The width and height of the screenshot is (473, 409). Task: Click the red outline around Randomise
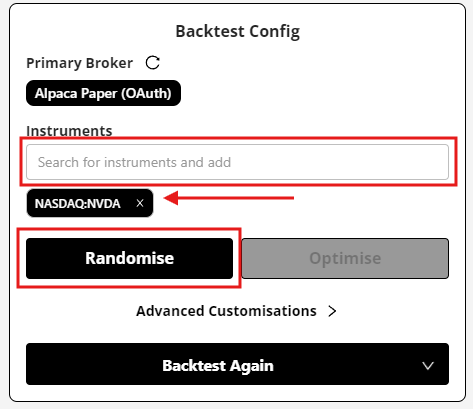[129, 229]
